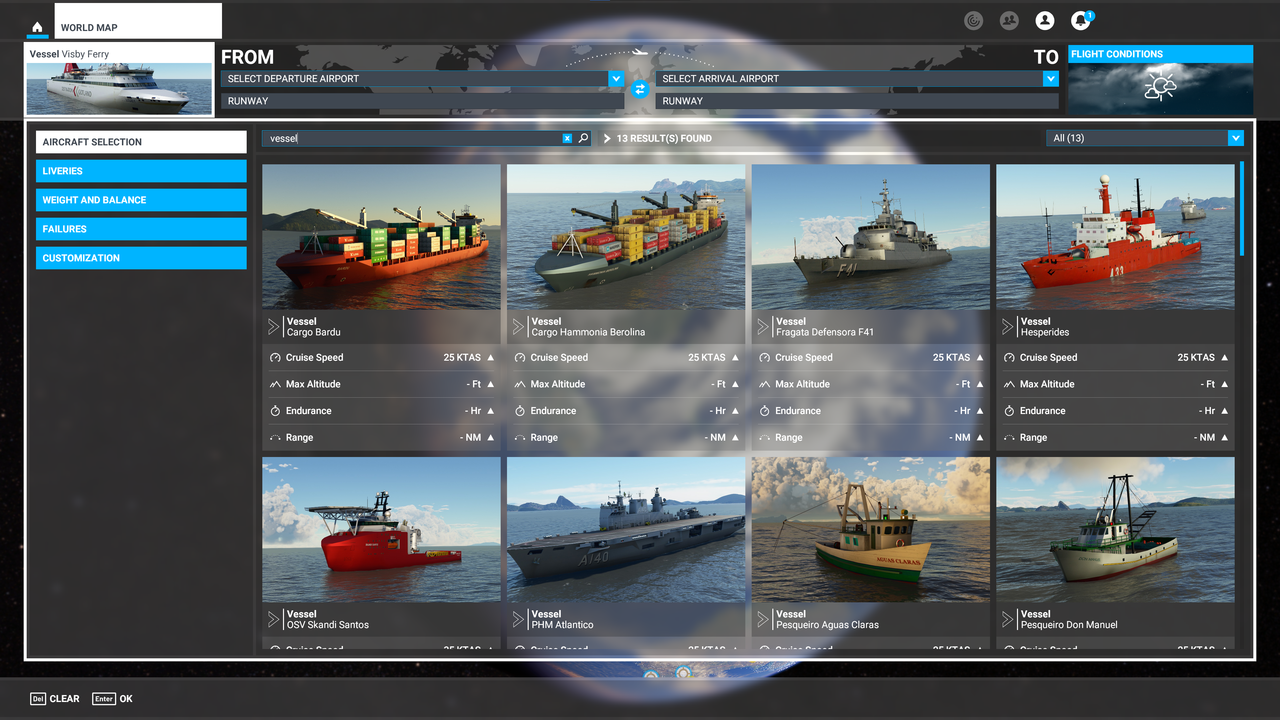Image resolution: width=1280 pixels, height=720 pixels.
Task: Click the home icon in the top-left corner
Action: point(37,28)
